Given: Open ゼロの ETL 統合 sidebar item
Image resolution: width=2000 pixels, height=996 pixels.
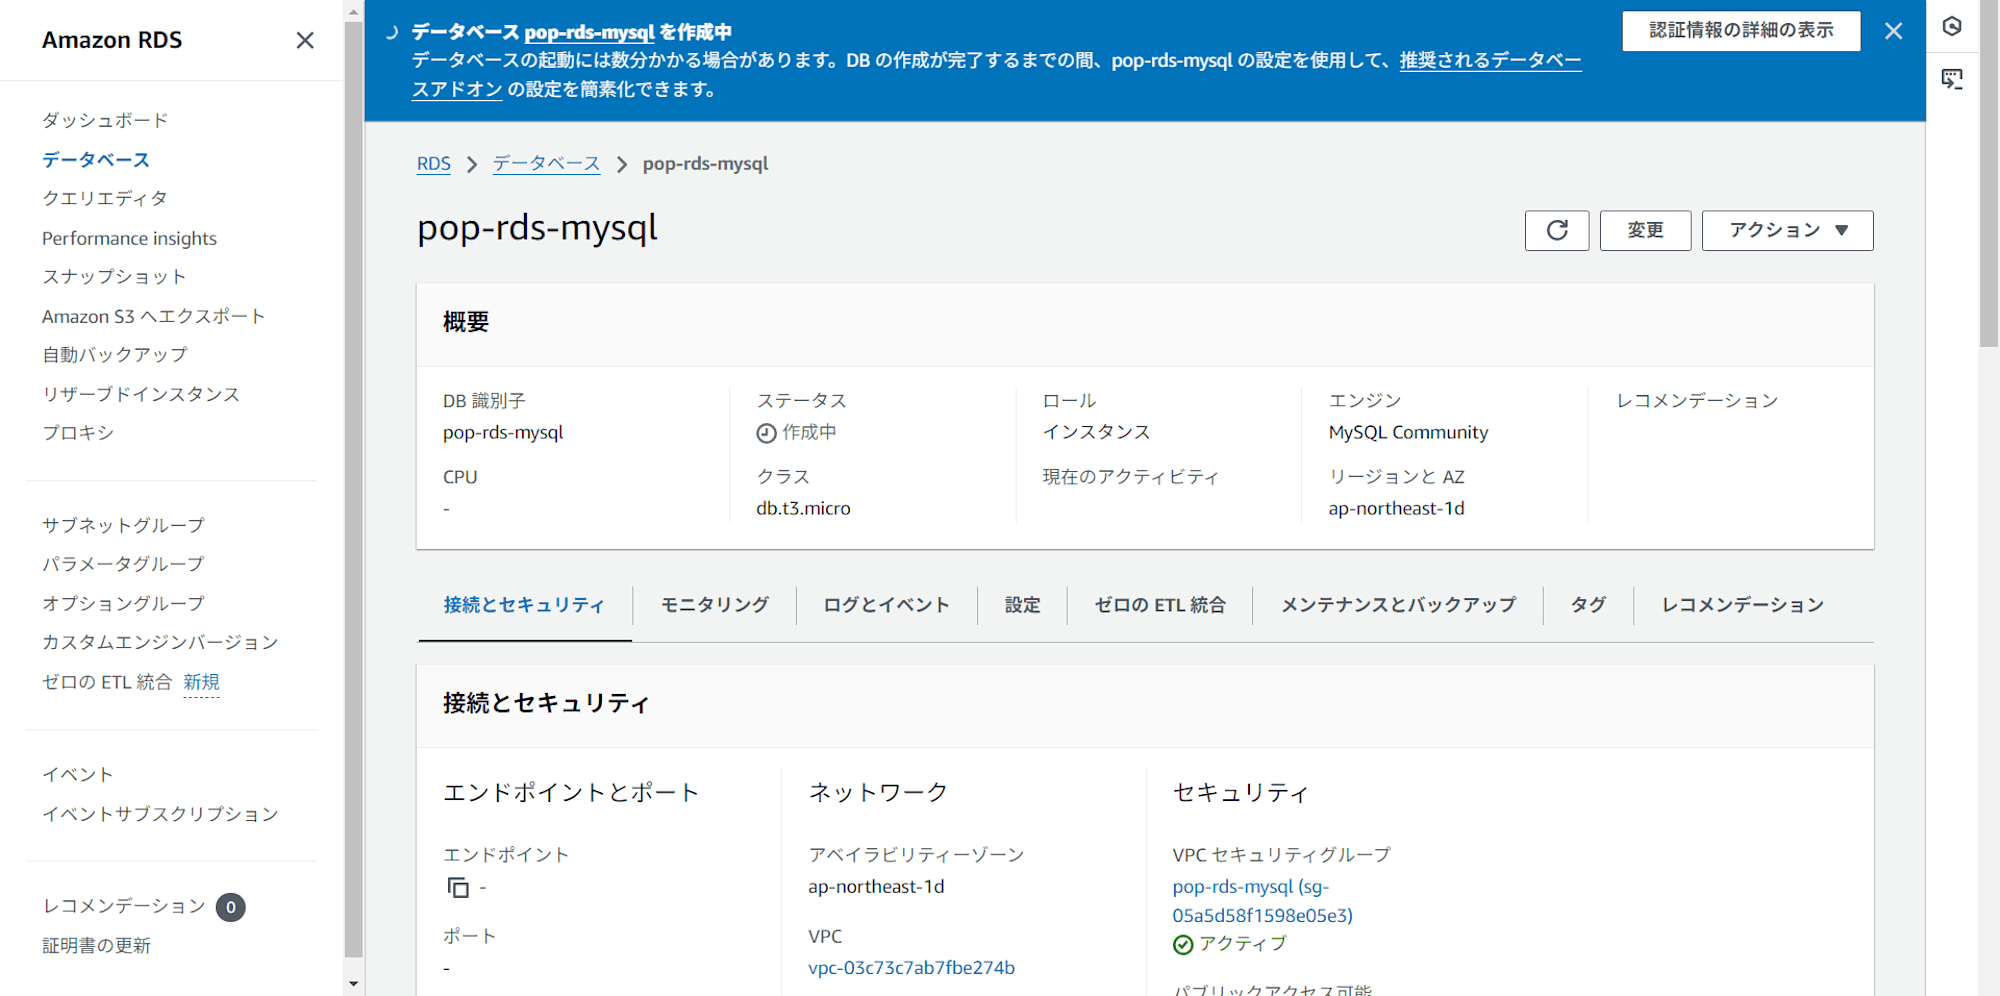Looking at the screenshot, I should [x=107, y=682].
